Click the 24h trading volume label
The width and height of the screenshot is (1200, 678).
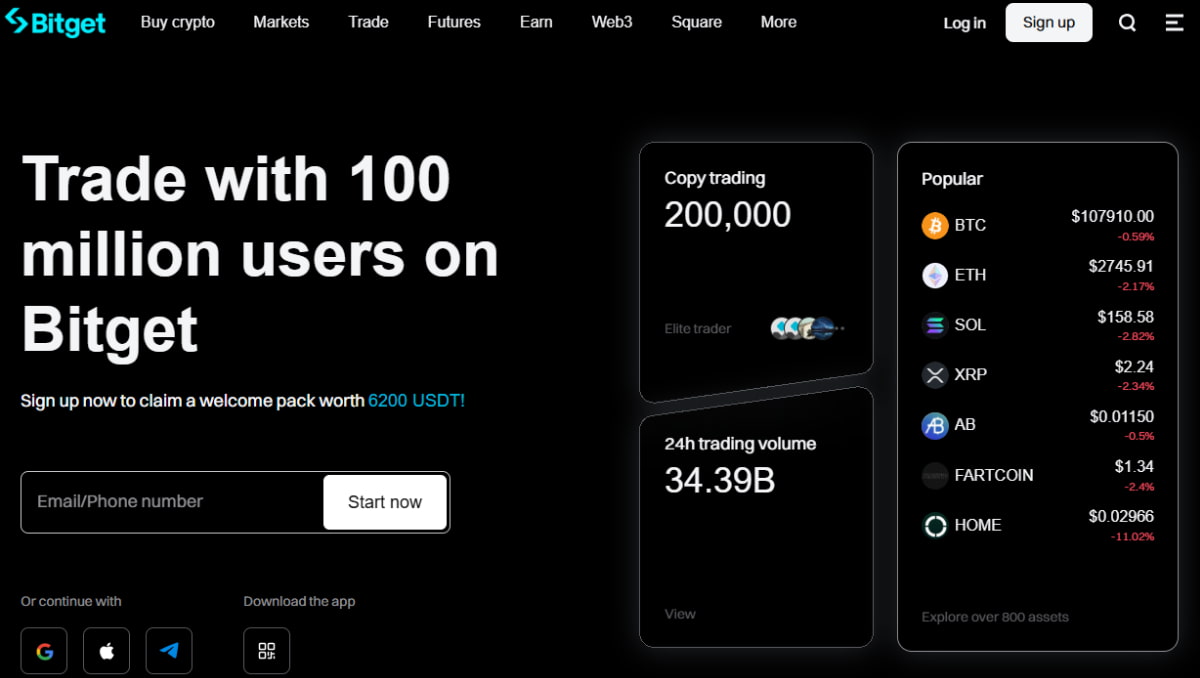click(740, 444)
